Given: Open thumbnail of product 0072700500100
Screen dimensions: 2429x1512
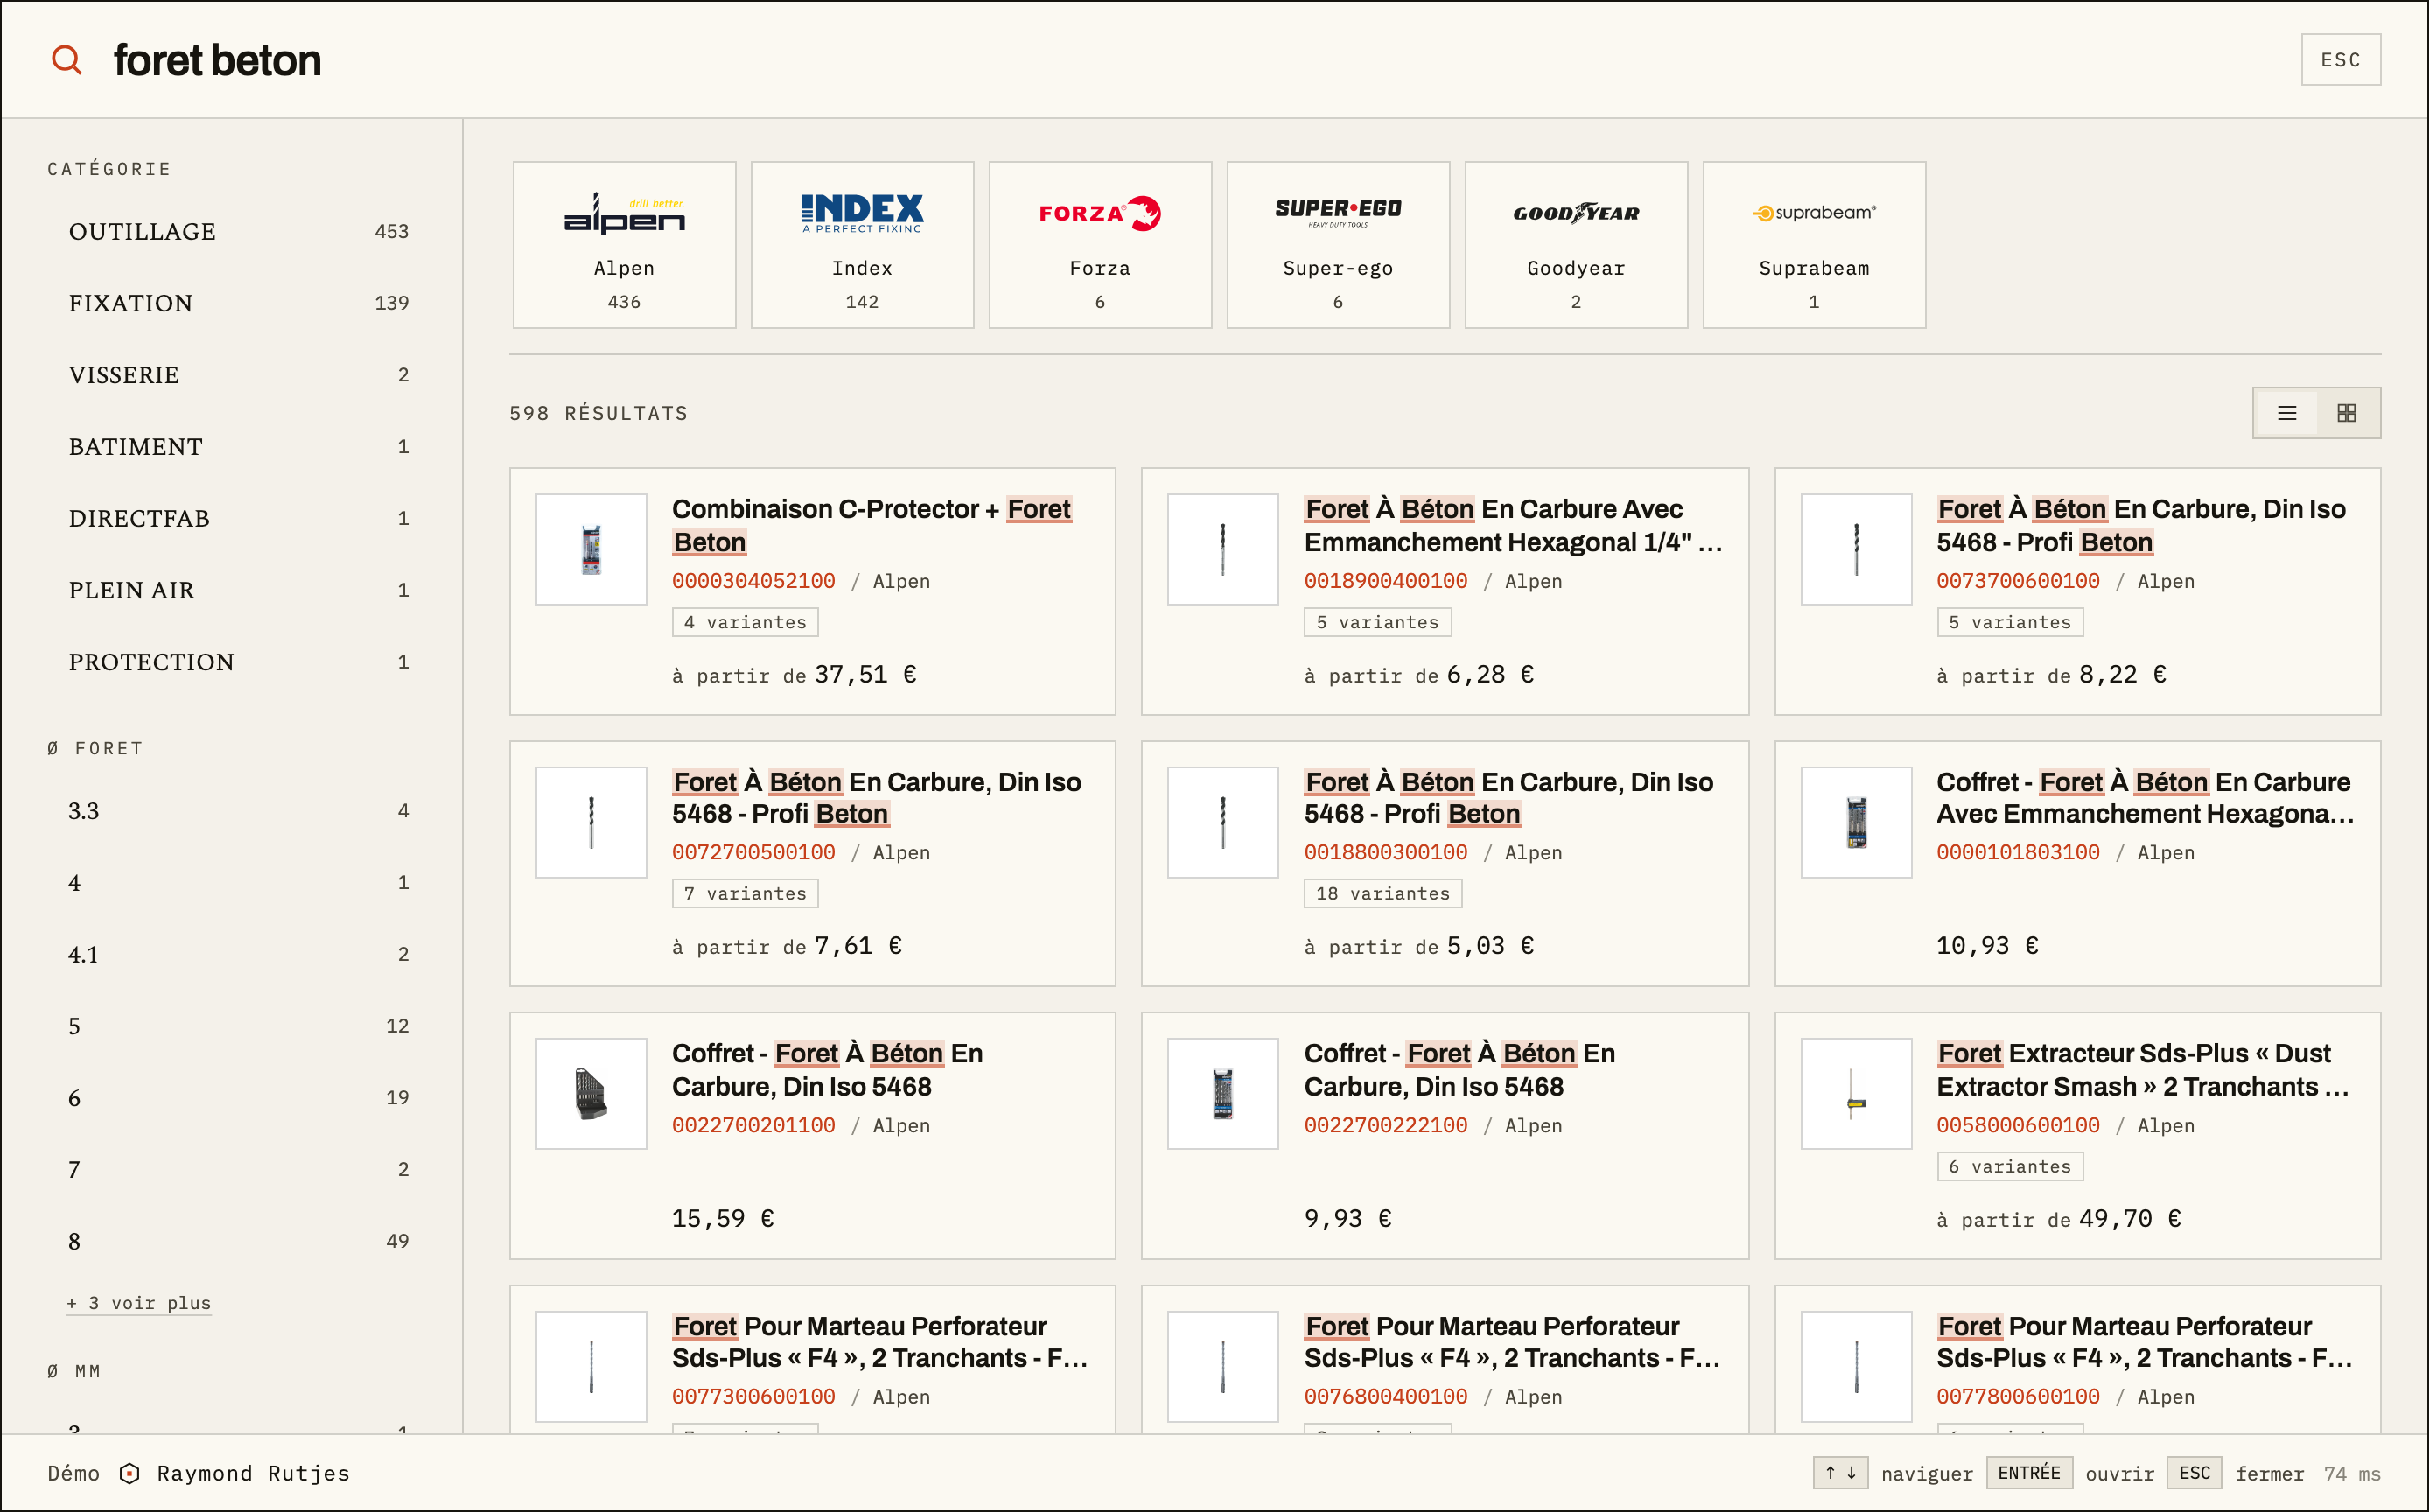Looking at the screenshot, I should click(x=591, y=822).
